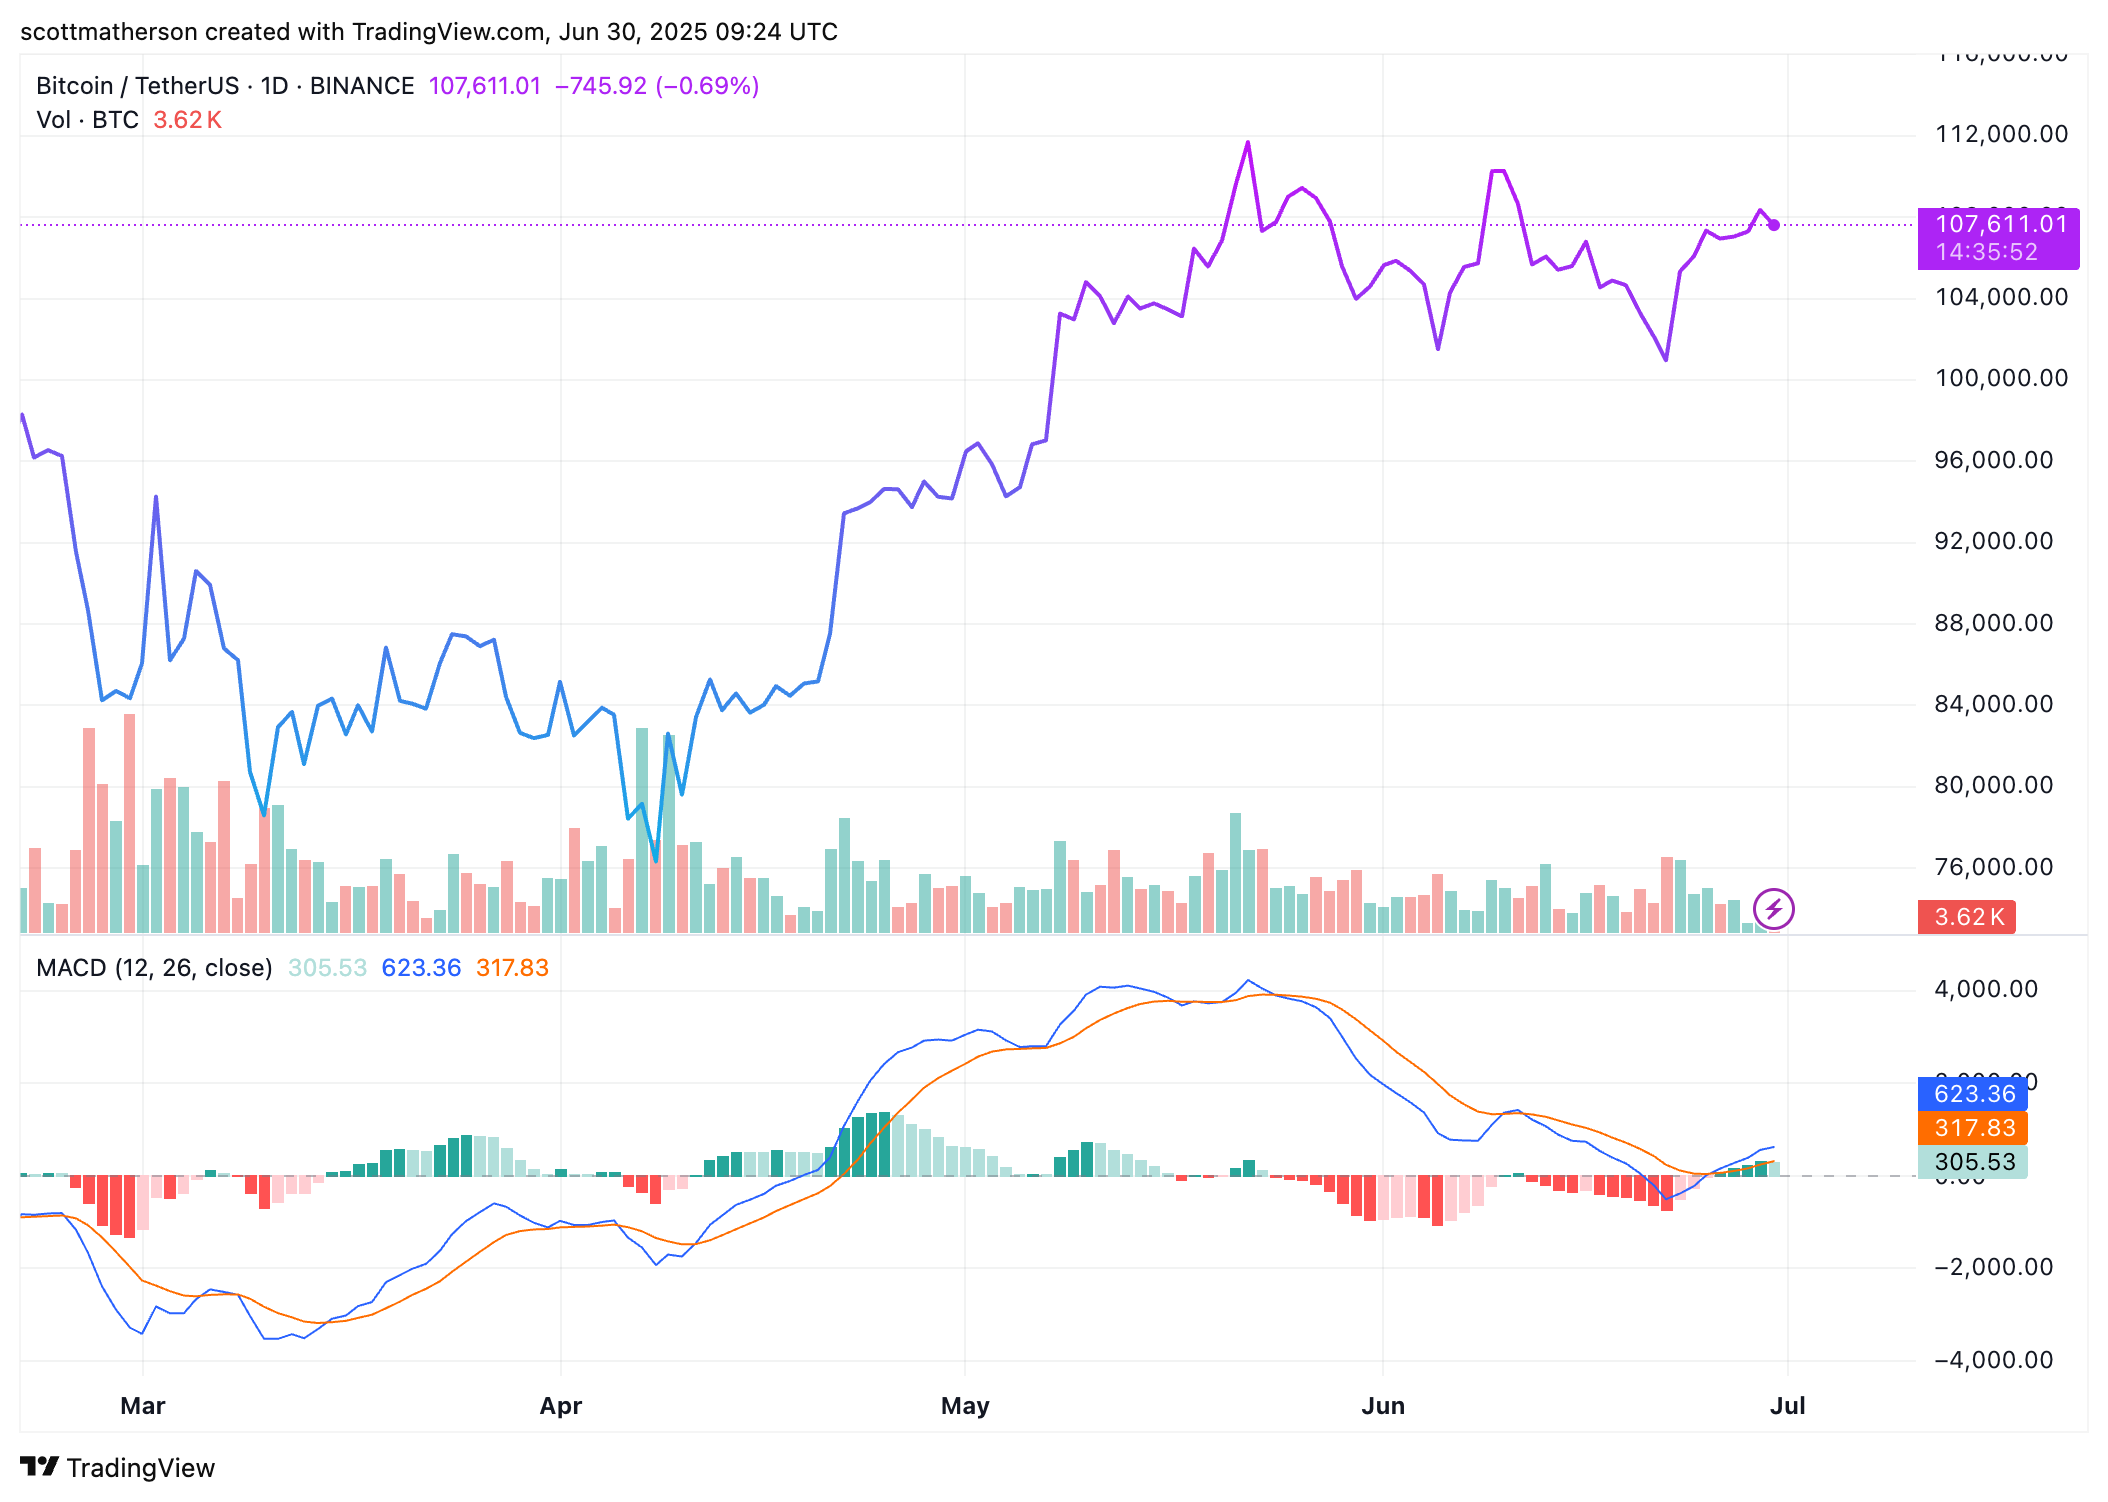Click the Jun label on time axis
Screen dimensions: 2108x1502
(1383, 1406)
